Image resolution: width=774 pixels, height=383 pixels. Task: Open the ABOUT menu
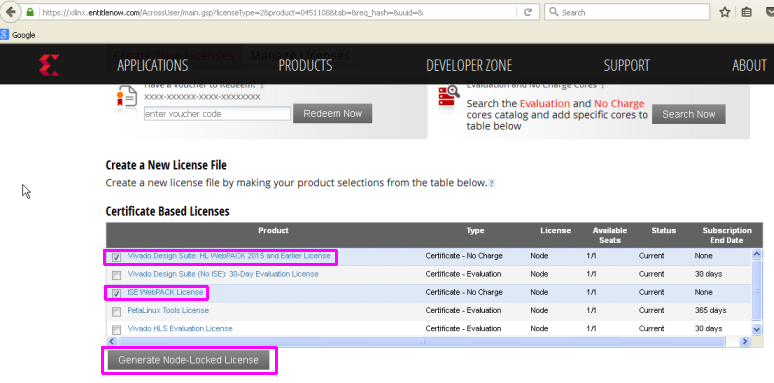pyautogui.click(x=749, y=65)
